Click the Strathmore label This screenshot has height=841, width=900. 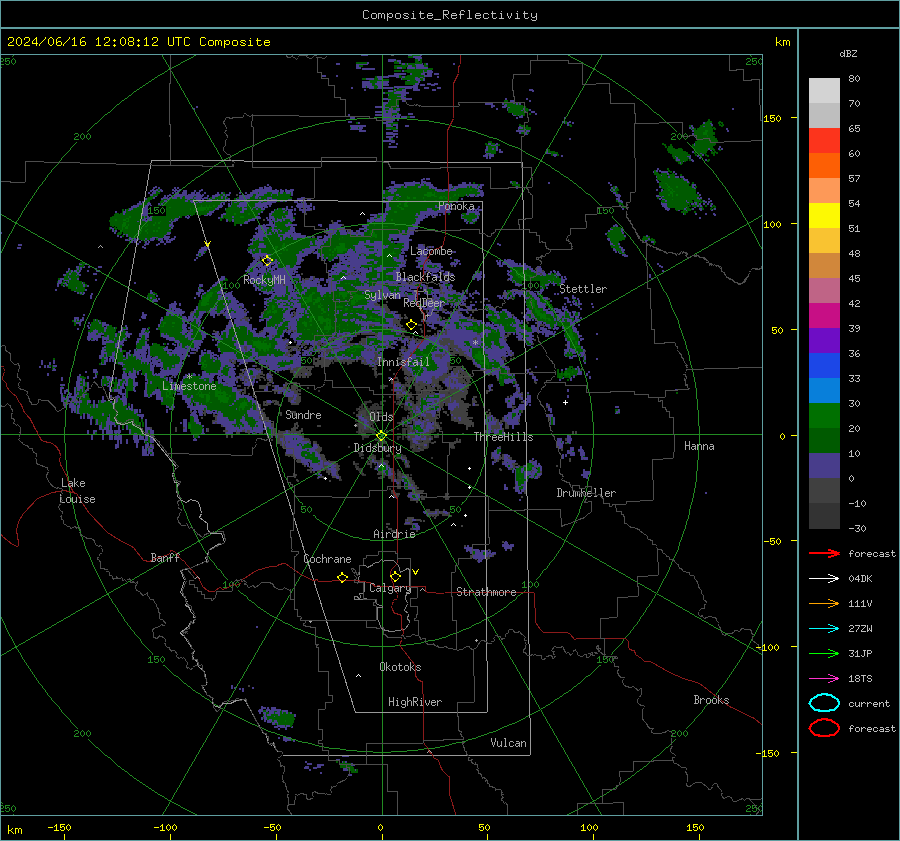(486, 592)
